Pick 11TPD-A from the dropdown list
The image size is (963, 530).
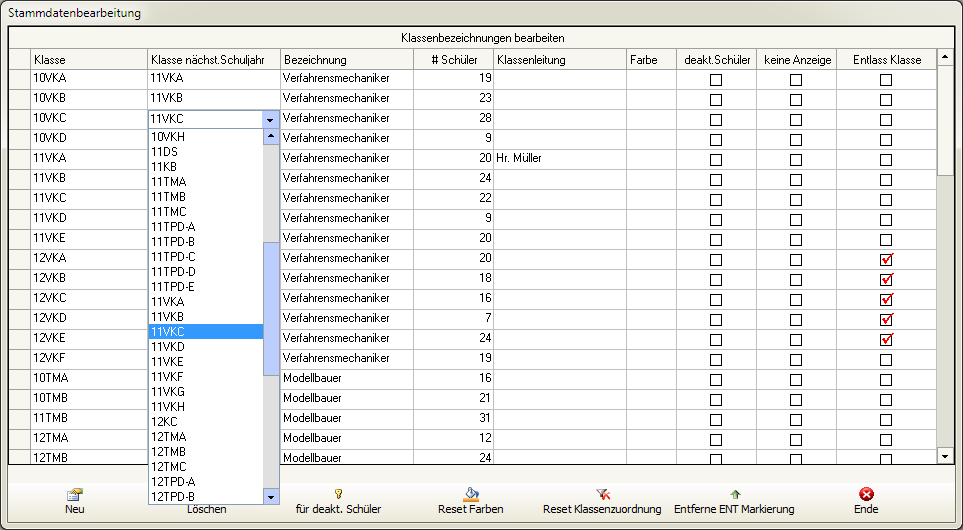pyautogui.click(x=172, y=226)
